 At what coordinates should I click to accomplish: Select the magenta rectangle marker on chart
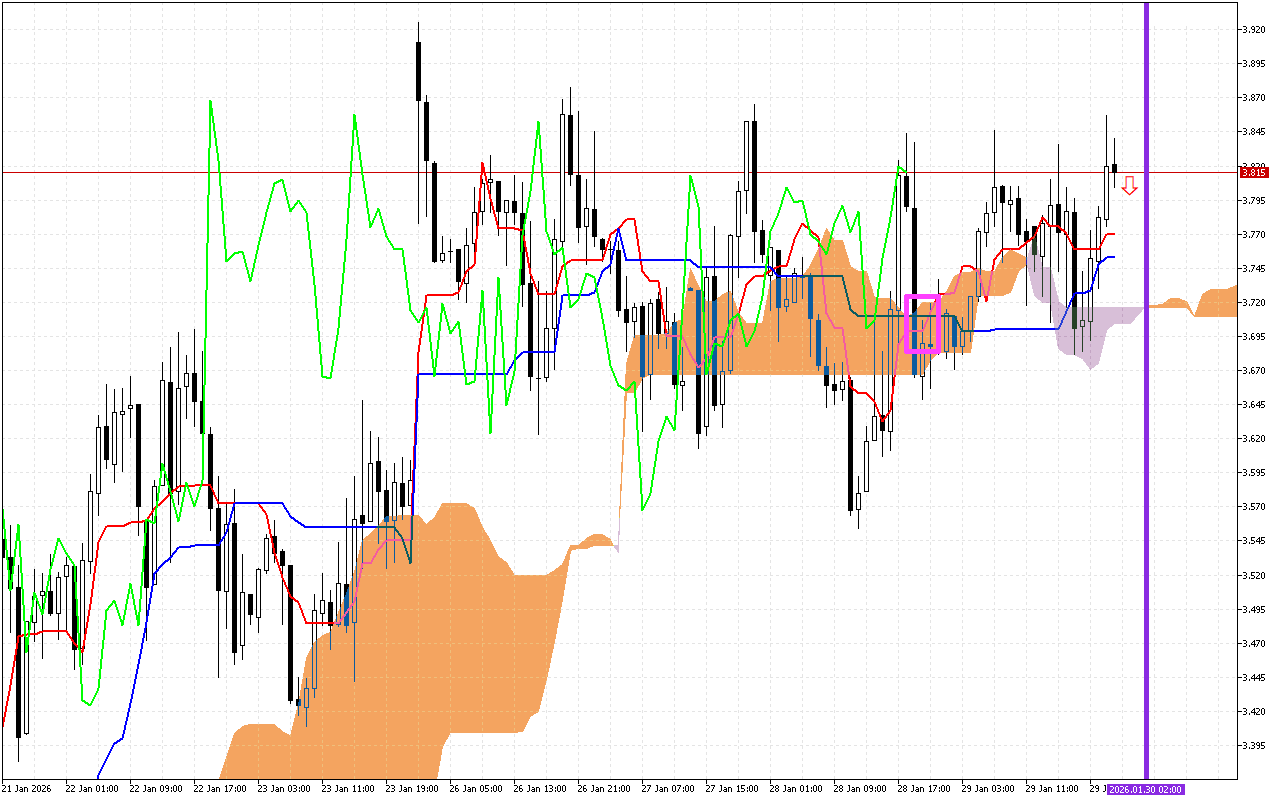point(922,323)
